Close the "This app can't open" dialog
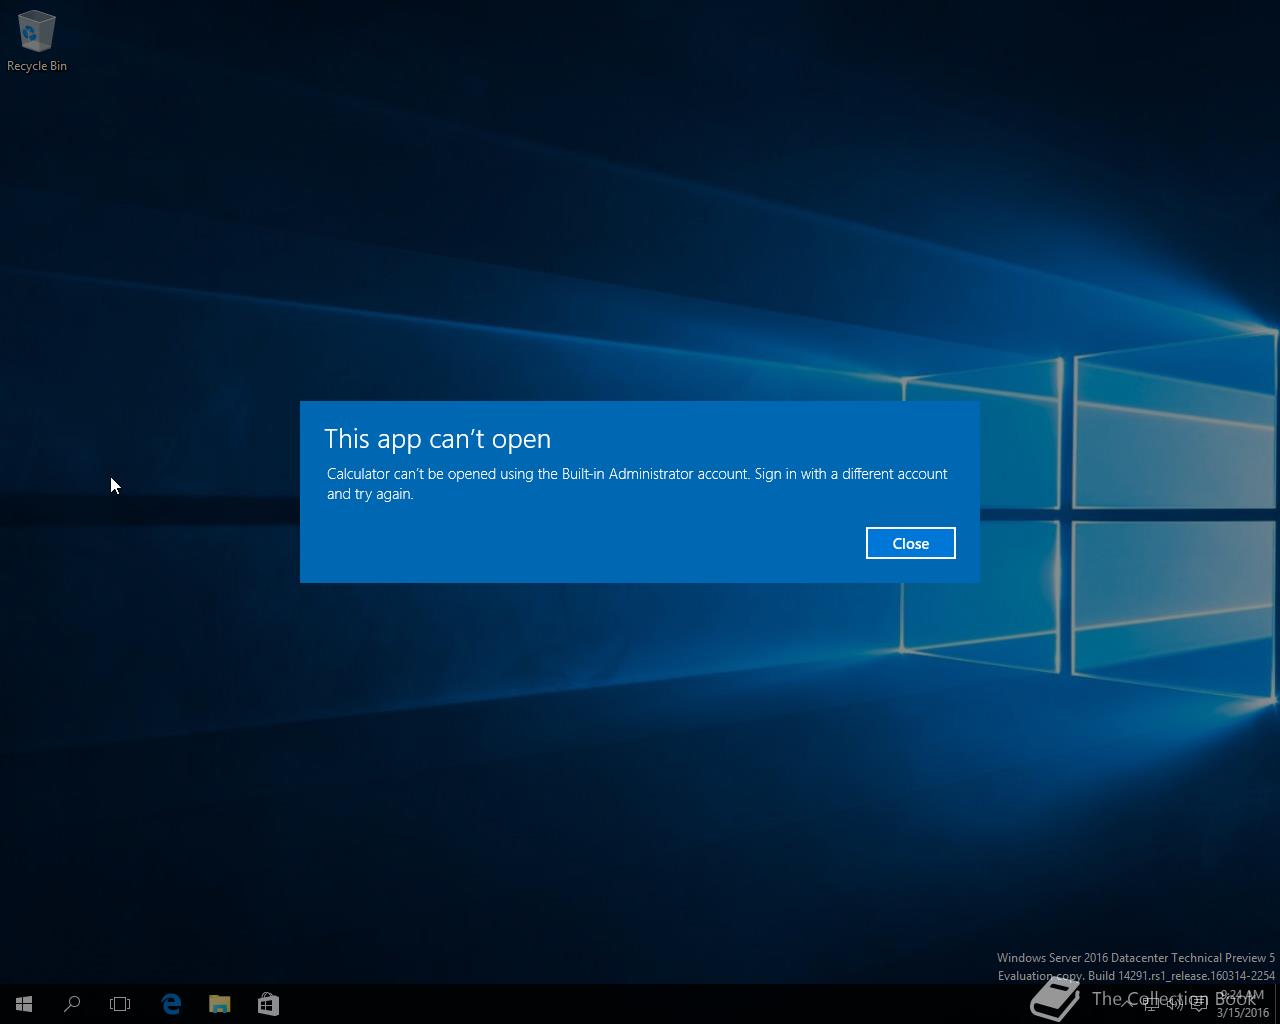Image resolution: width=1280 pixels, height=1024 pixels. pyautogui.click(x=910, y=543)
